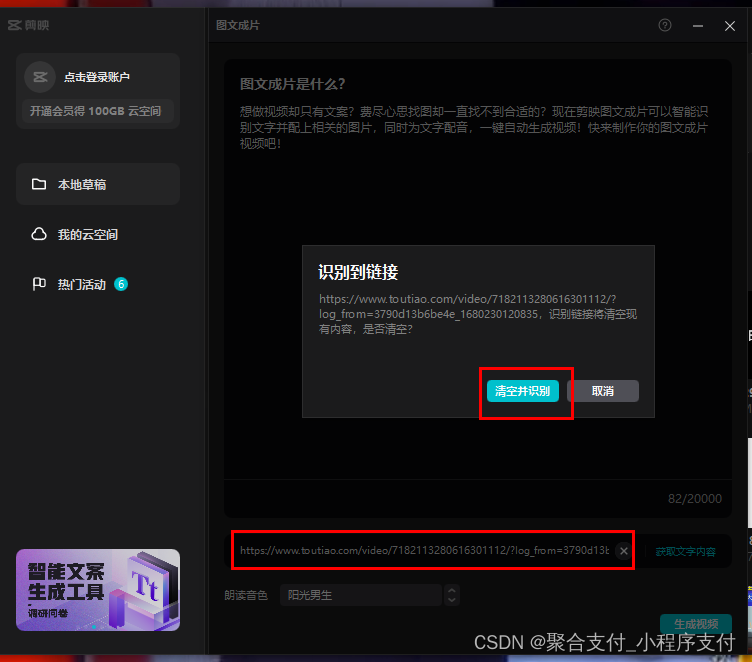
Task: Click the toutiao URL input field
Action: pos(424,551)
